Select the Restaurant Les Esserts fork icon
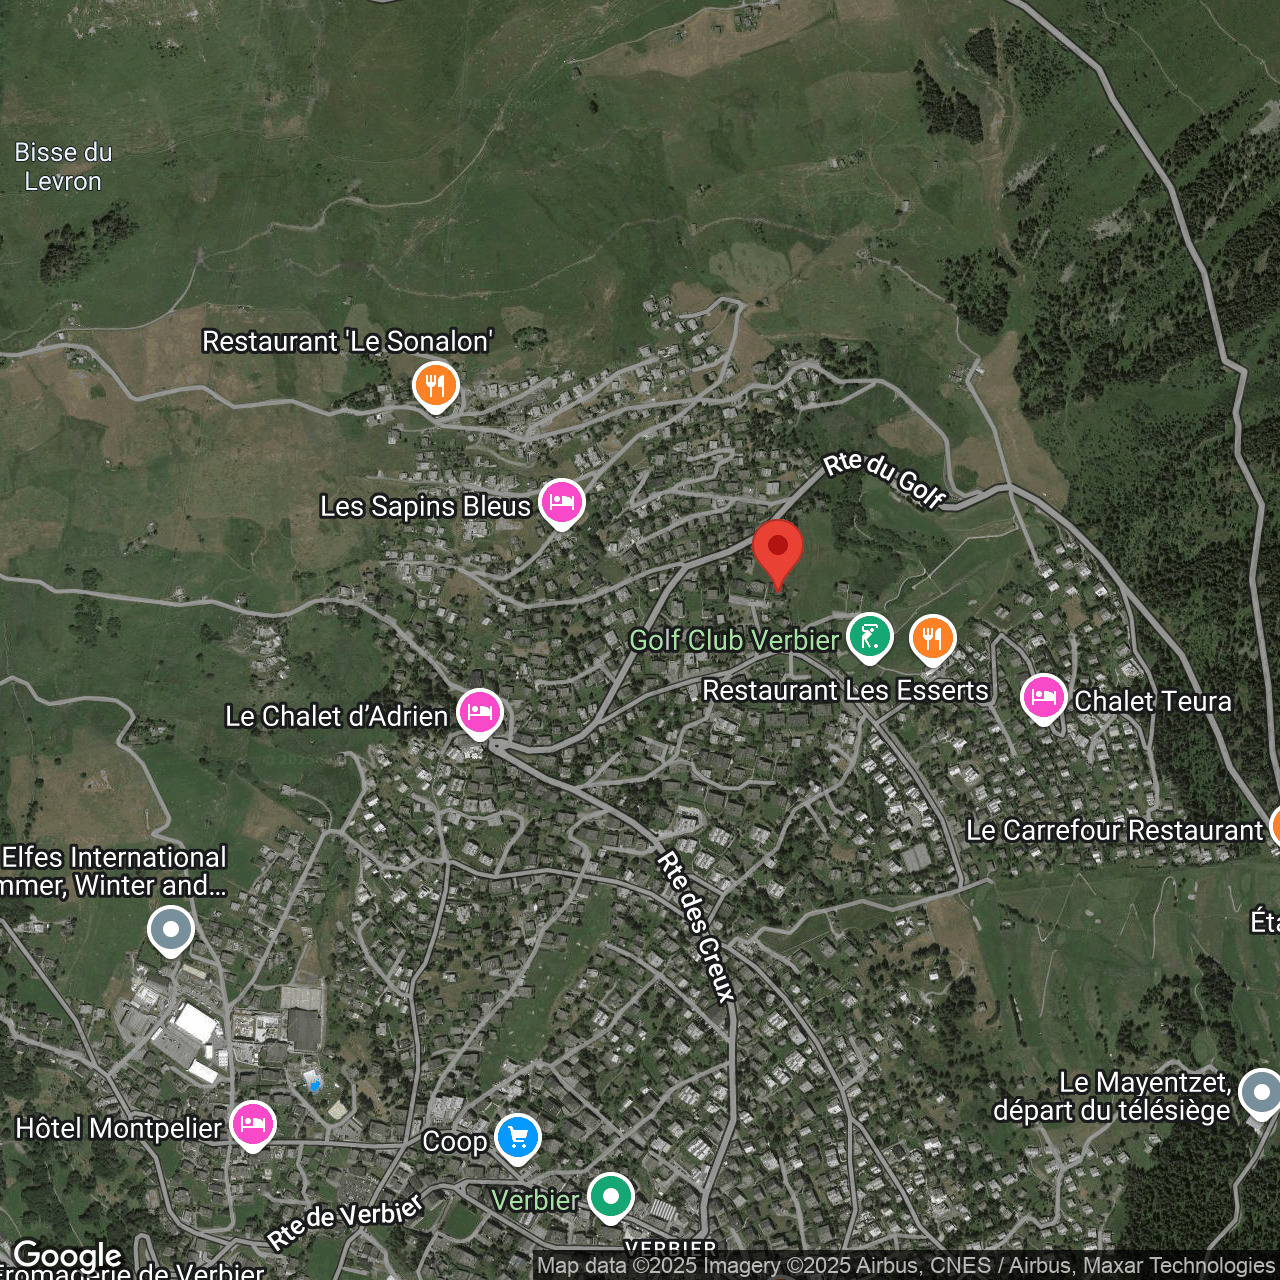Image resolution: width=1280 pixels, height=1280 pixels. click(932, 638)
